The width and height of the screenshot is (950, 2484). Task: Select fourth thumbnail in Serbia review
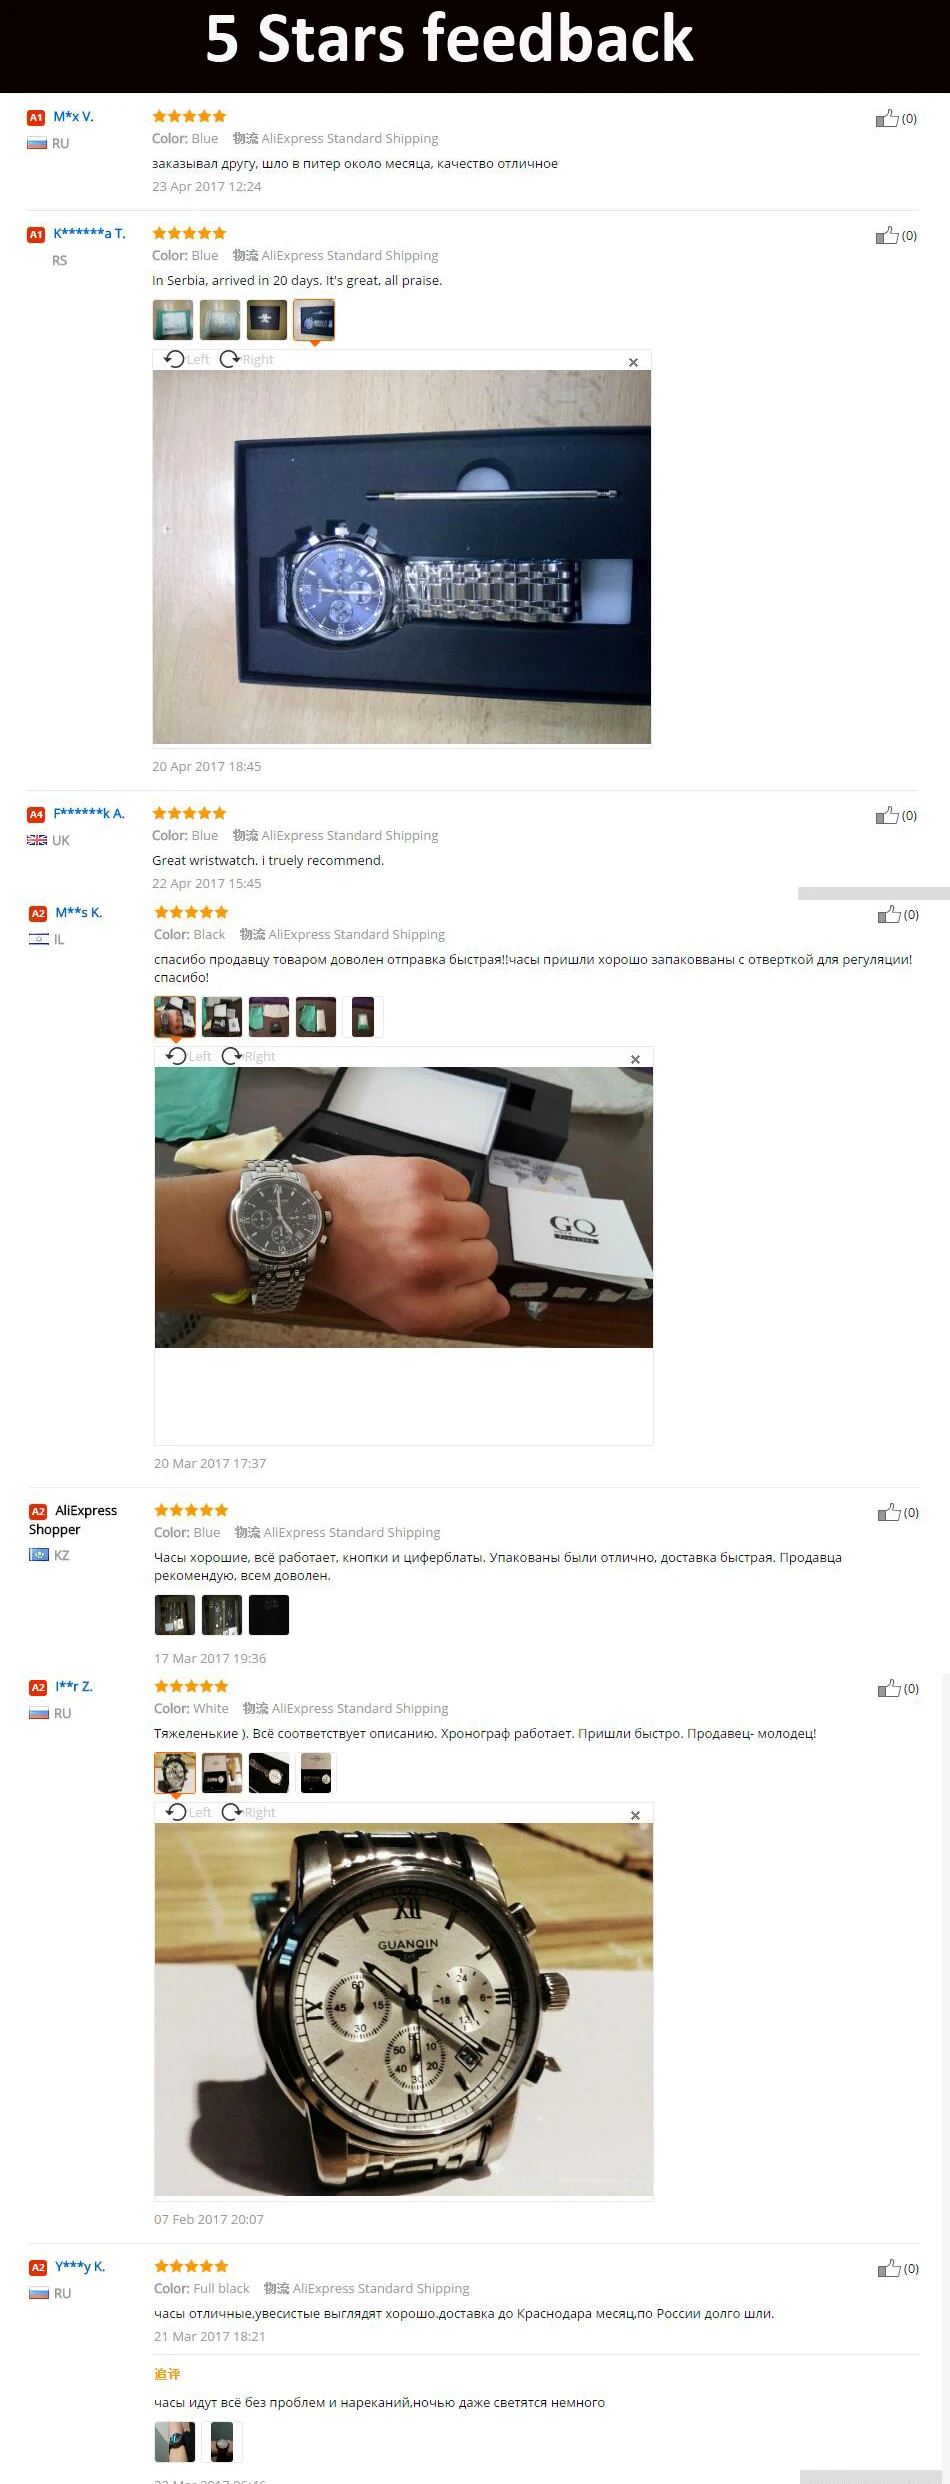click(314, 320)
